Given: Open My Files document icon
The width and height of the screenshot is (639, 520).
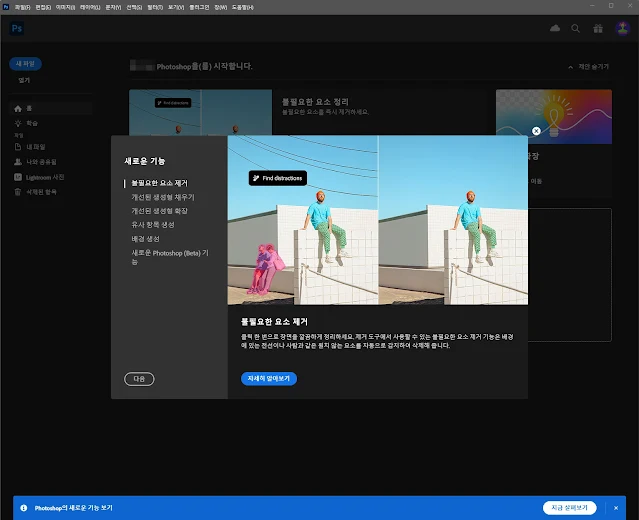Looking at the screenshot, I should (x=18, y=147).
